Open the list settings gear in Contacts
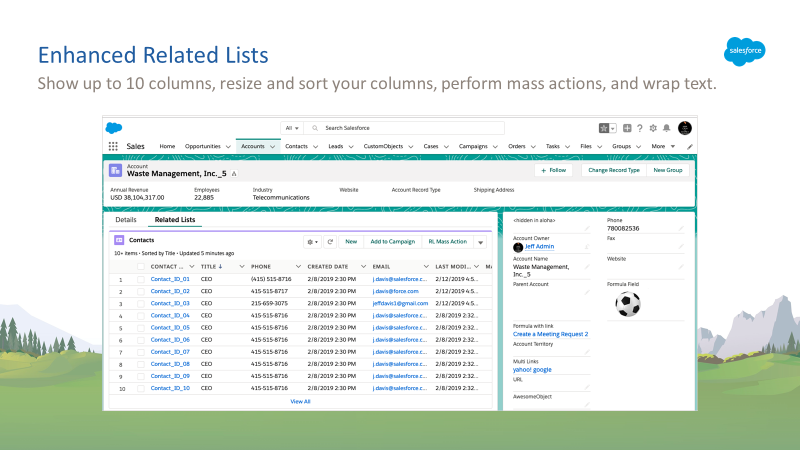Screen dimensions: 800x450 (x=312, y=242)
